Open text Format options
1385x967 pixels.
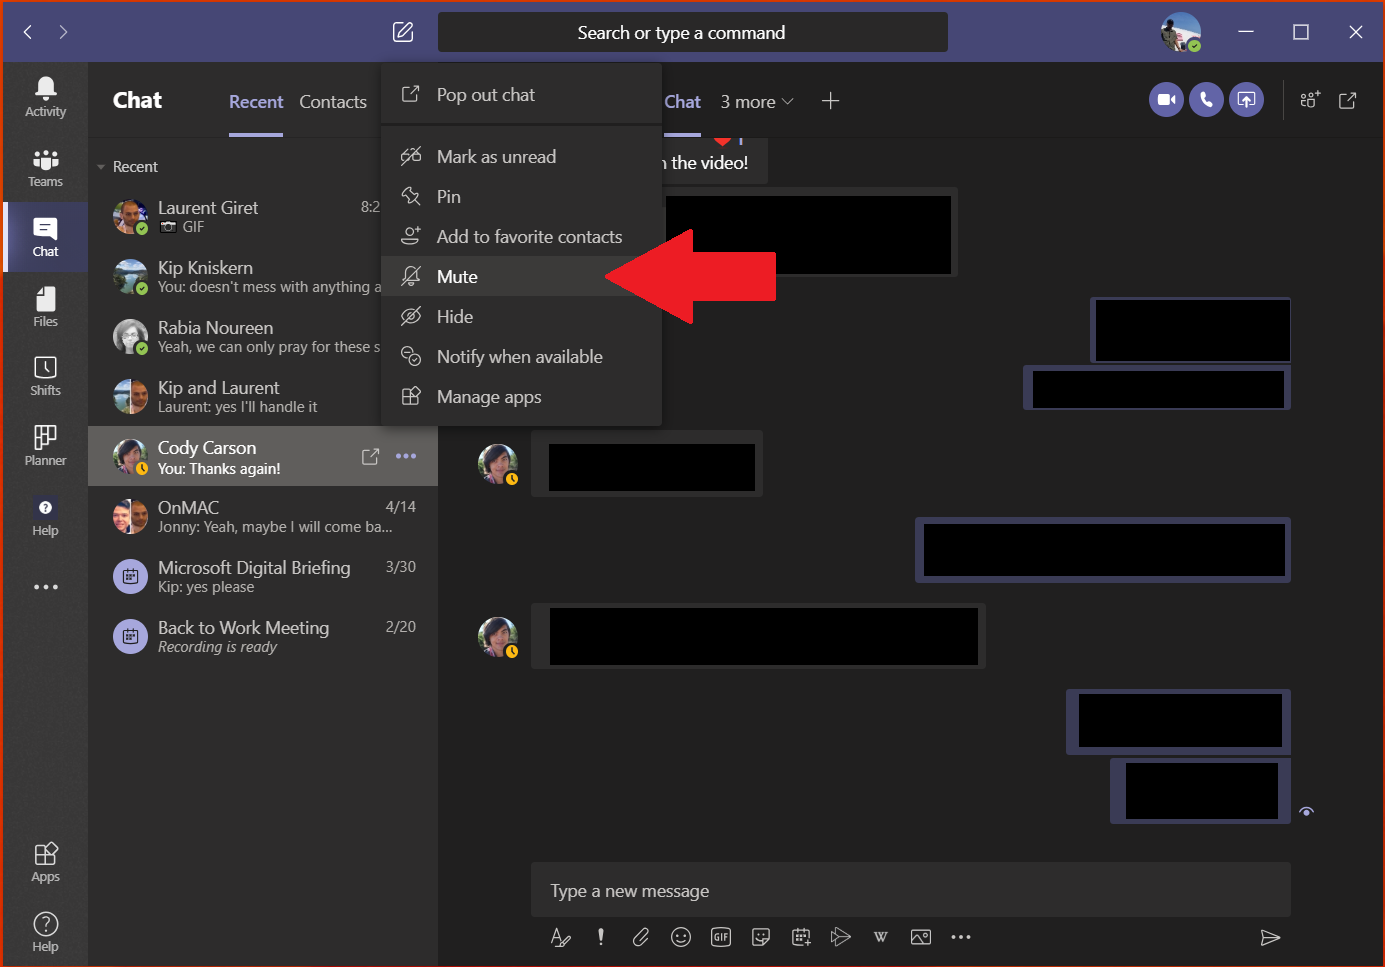click(561, 937)
